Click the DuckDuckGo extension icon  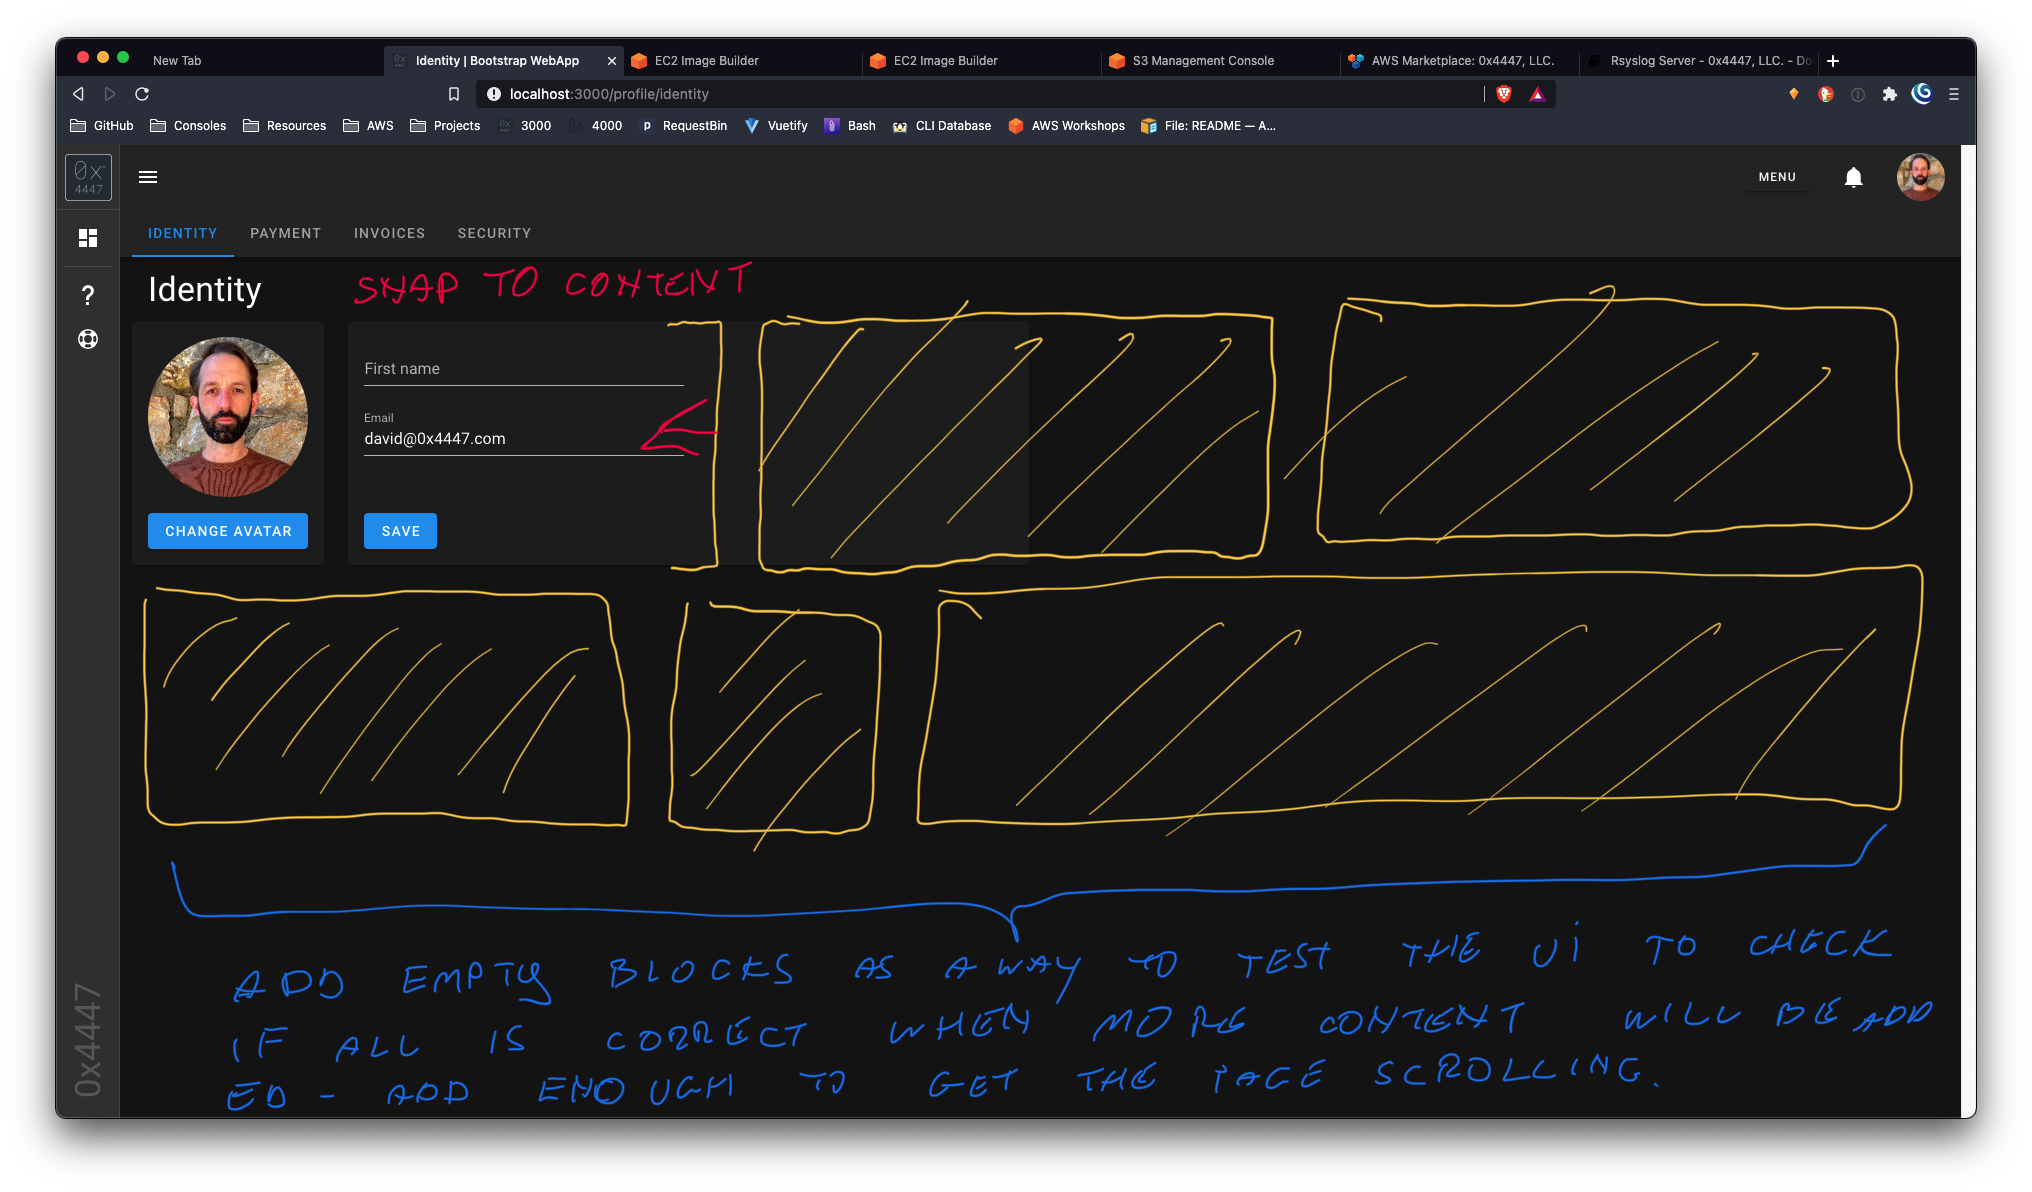[x=1826, y=94]
